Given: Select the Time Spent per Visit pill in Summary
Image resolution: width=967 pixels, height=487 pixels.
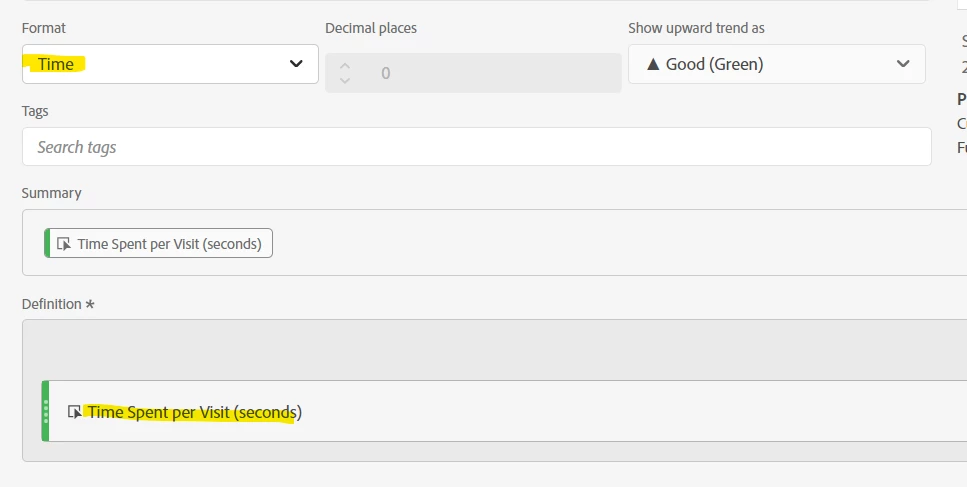Looking at the screenshot, I should (168, 243).
